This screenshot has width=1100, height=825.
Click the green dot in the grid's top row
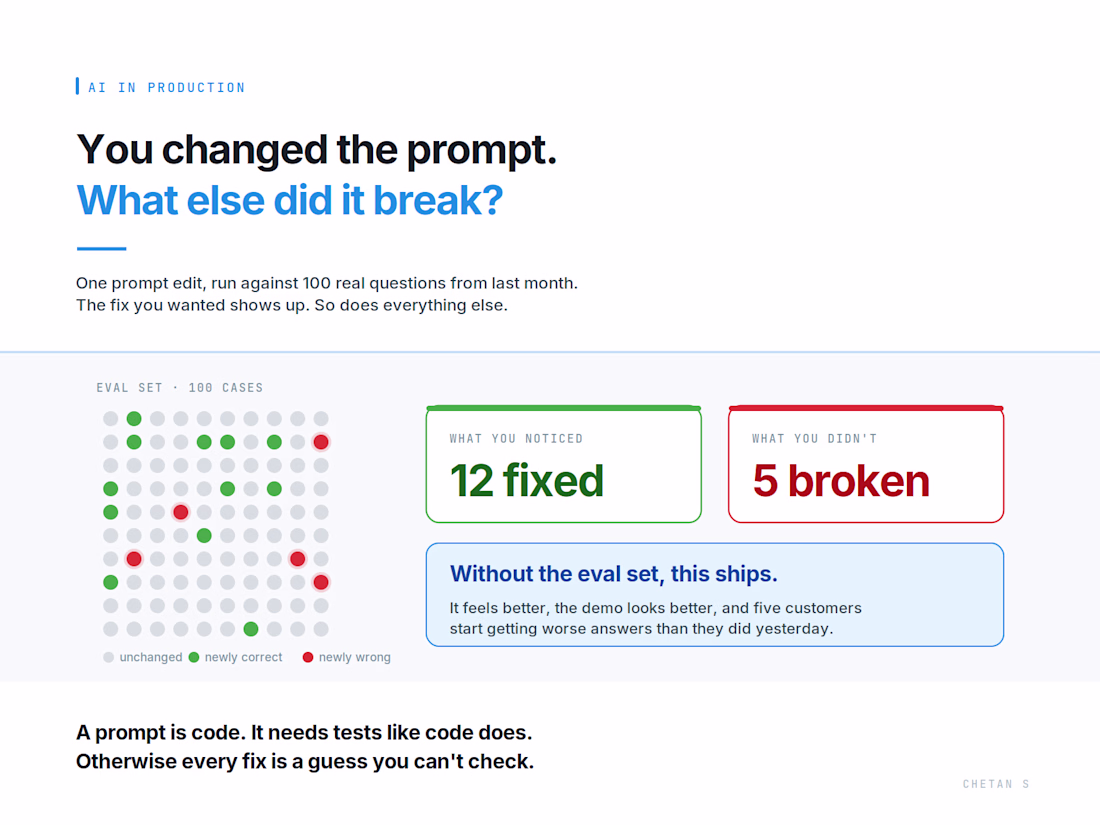click(134, 419)
